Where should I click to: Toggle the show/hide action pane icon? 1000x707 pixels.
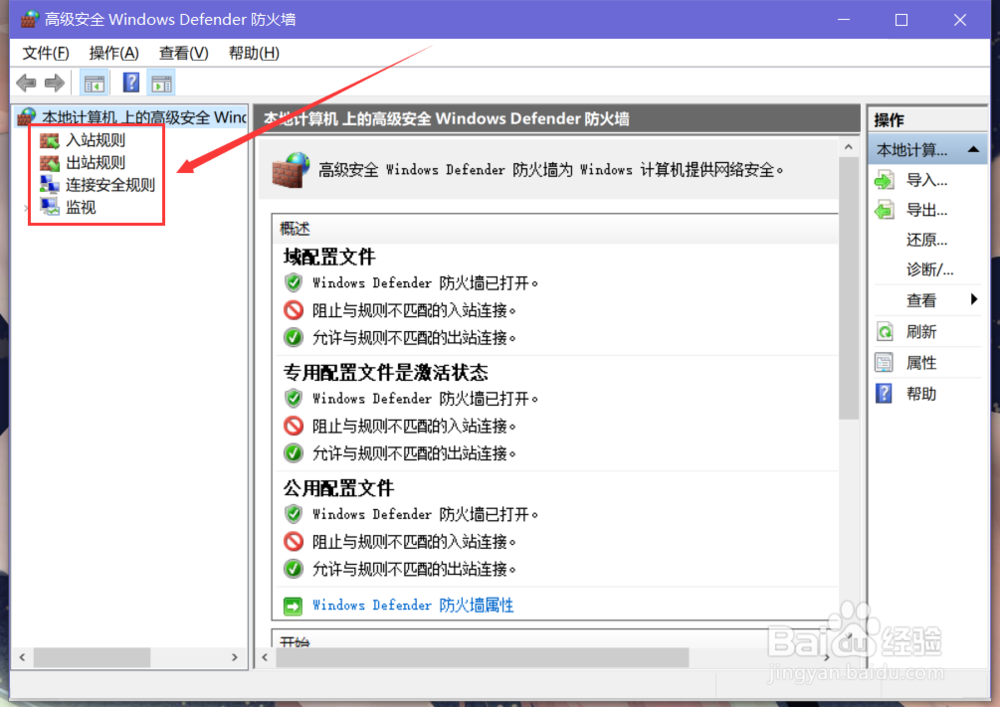coord(161,83)
